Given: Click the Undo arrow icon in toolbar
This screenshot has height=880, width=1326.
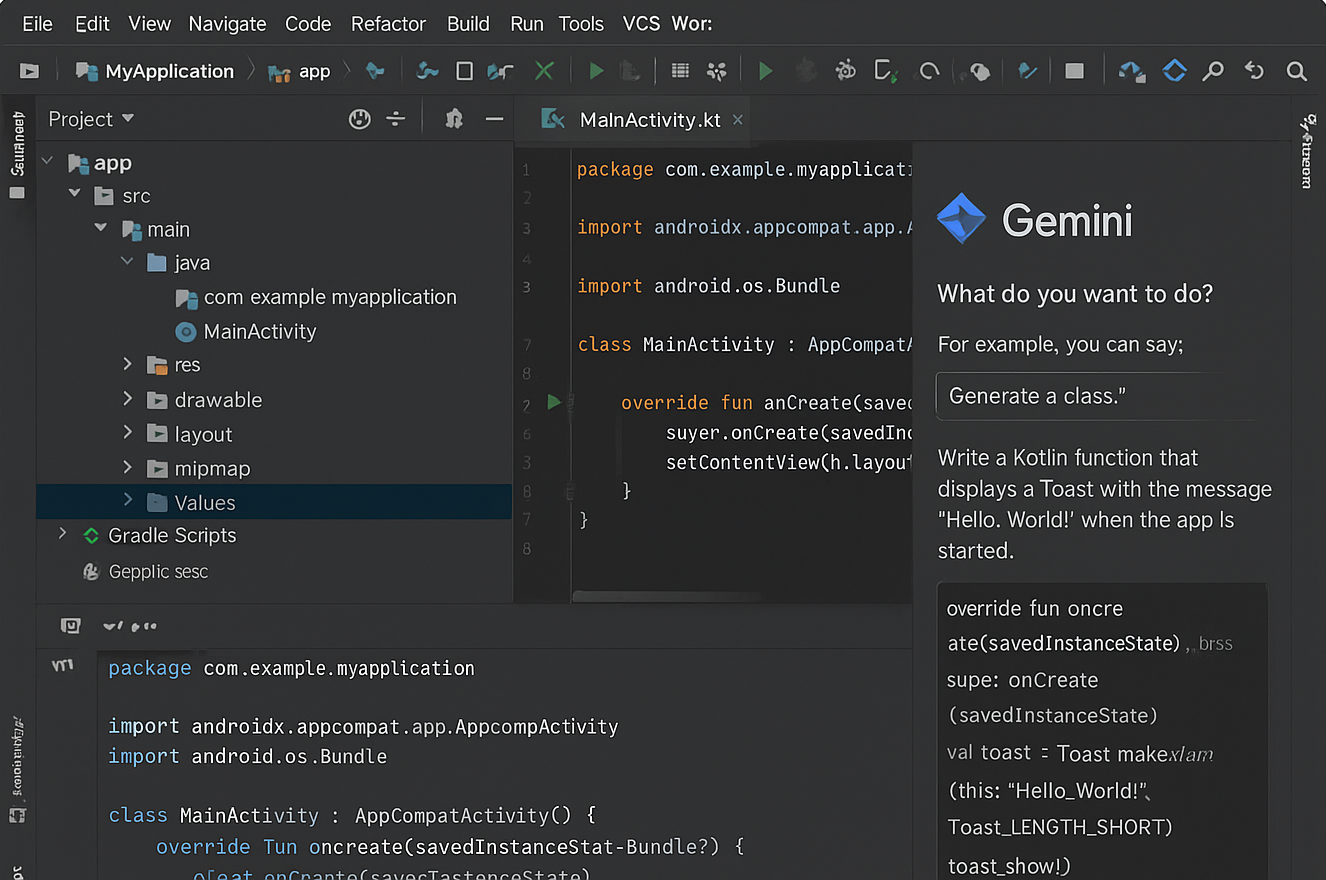Looking at the screenshot, I should point(1254,71).
